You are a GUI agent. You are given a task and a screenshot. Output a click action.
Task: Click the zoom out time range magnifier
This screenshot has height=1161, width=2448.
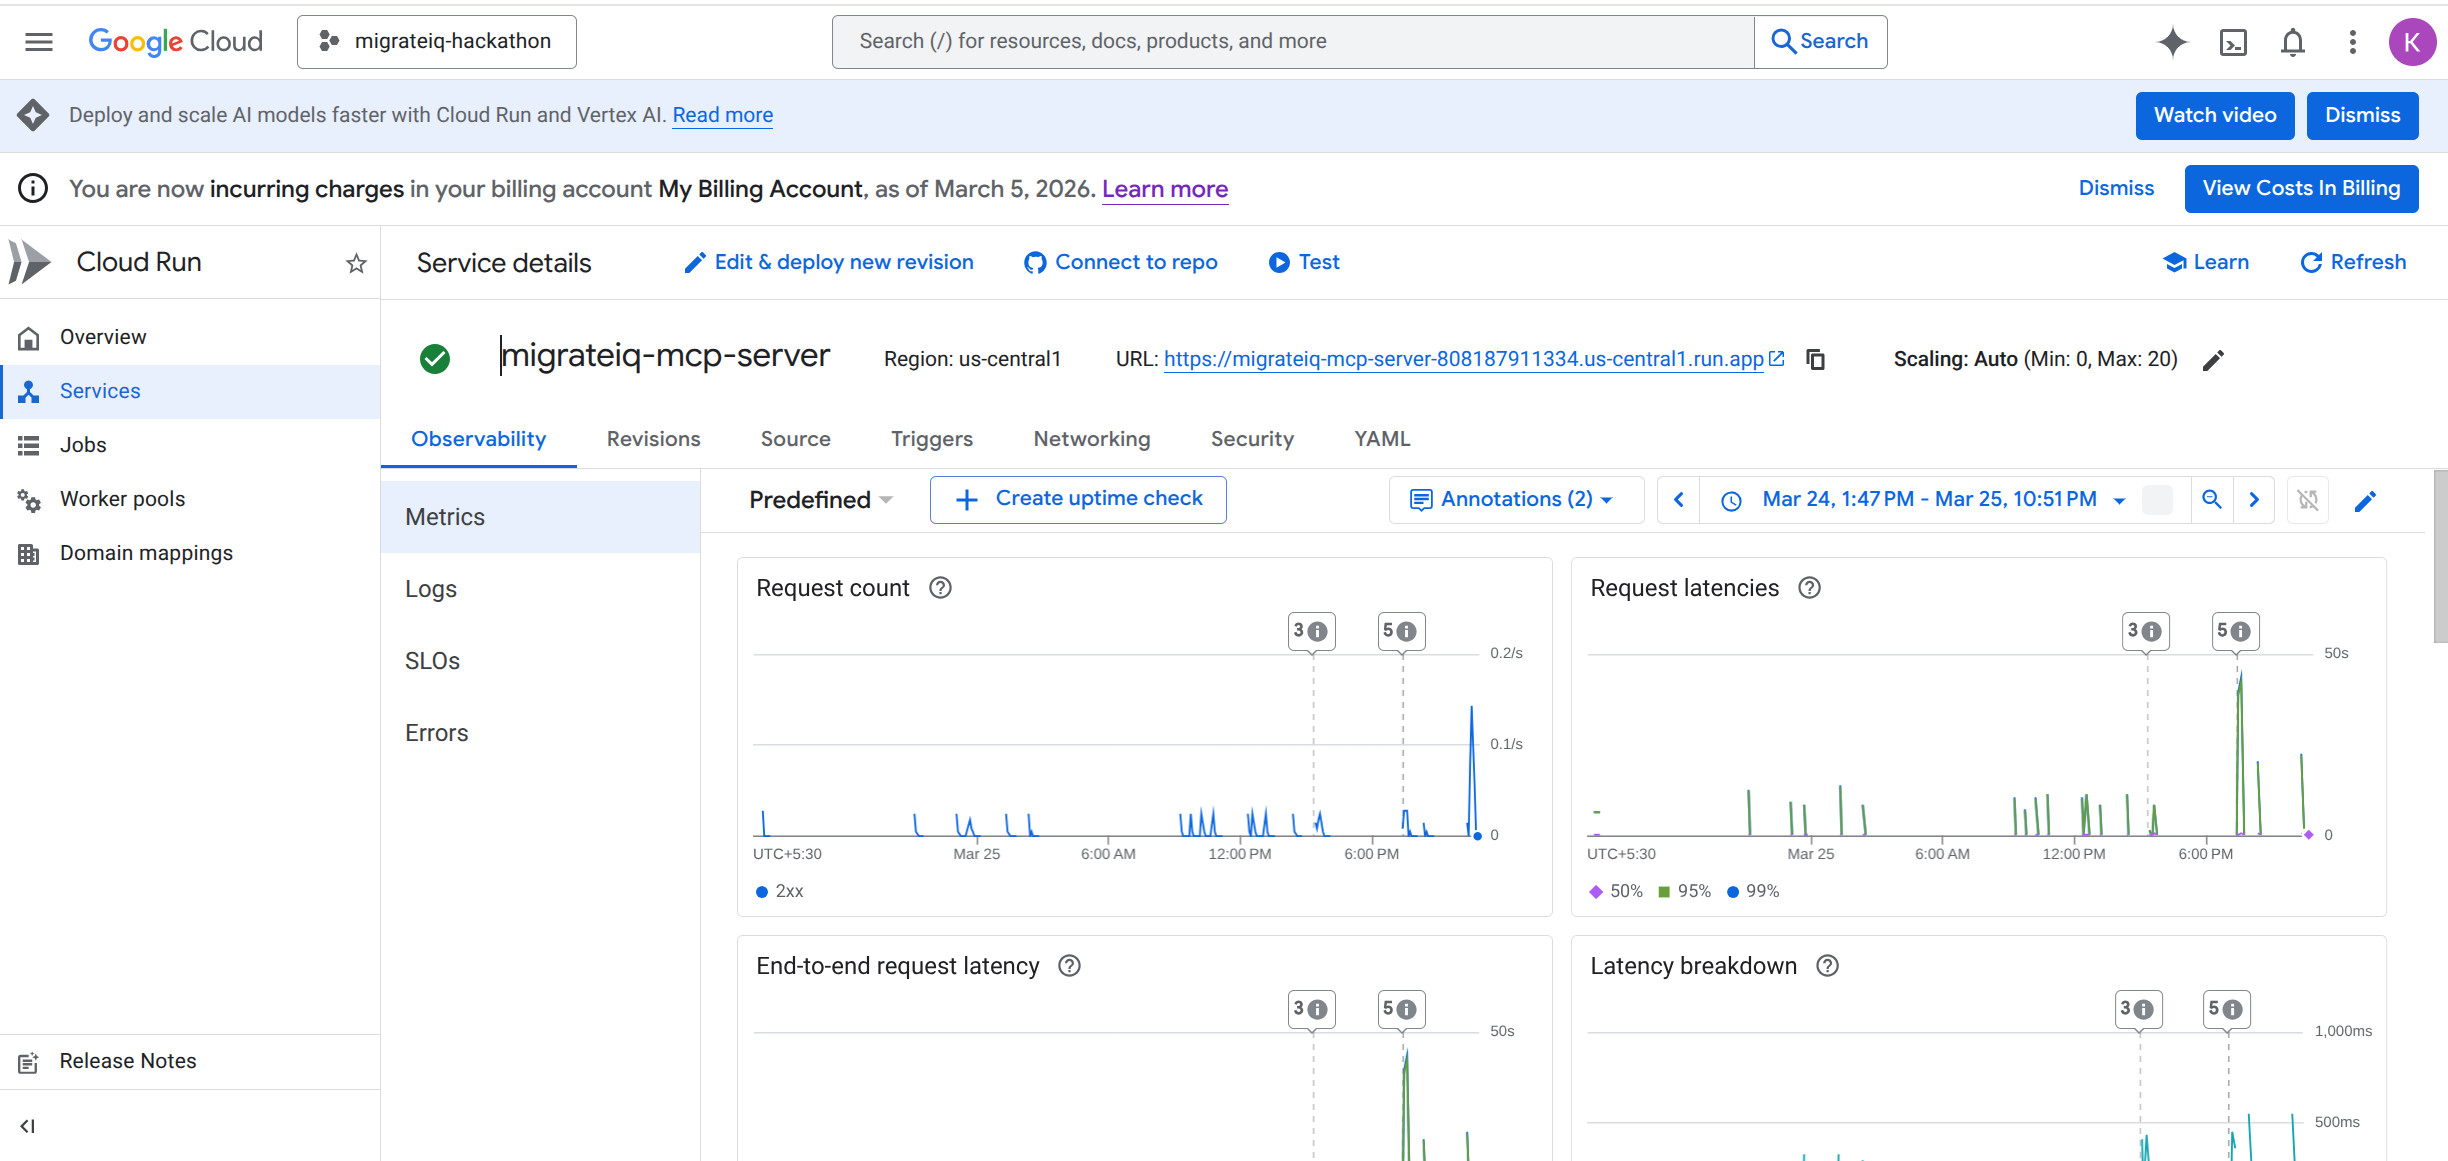2212,499
